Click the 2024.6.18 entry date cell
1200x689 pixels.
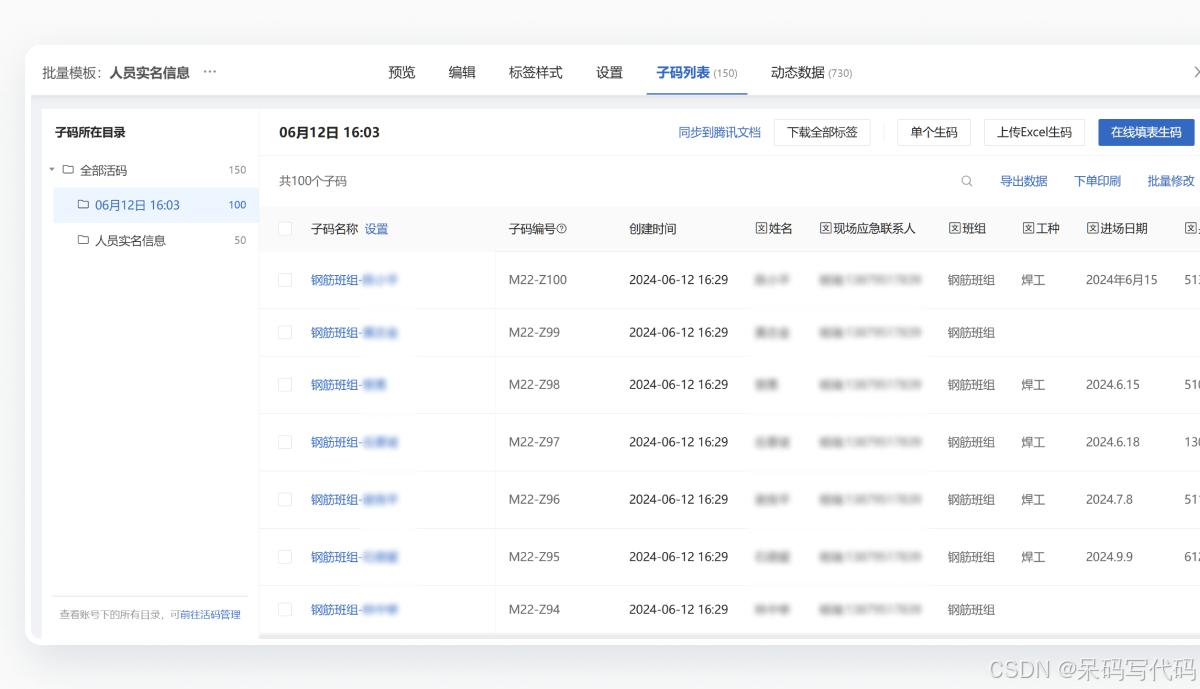[x=1113, y=442]
